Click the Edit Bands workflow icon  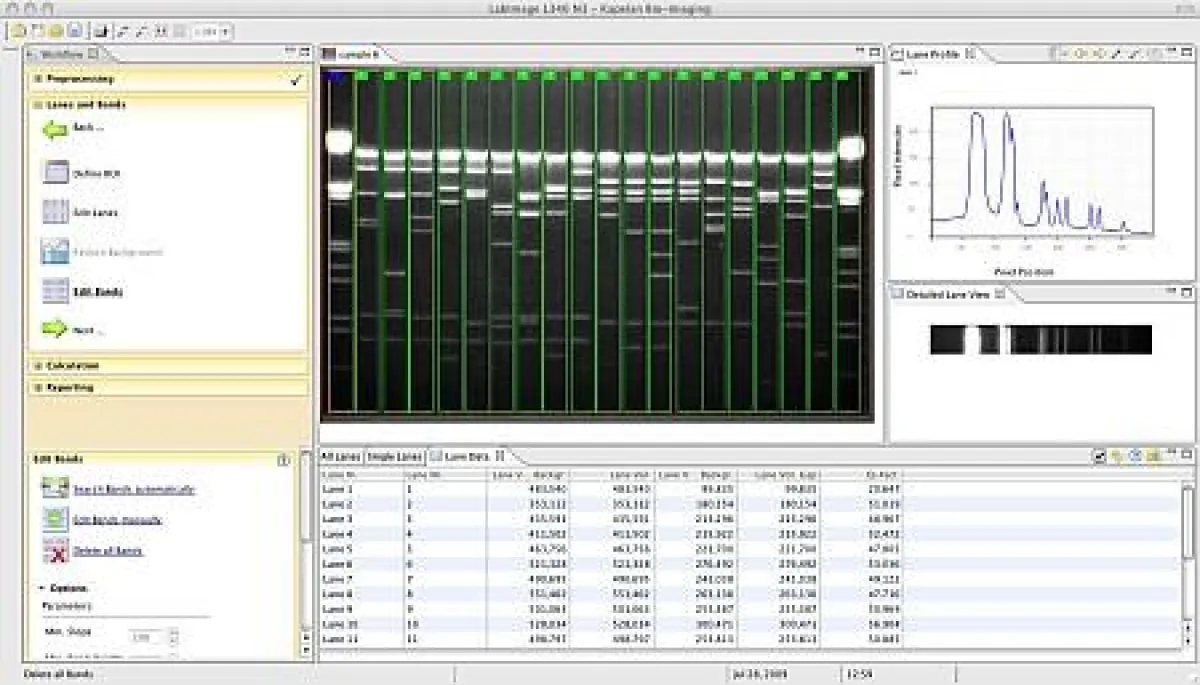pos(55,292)
